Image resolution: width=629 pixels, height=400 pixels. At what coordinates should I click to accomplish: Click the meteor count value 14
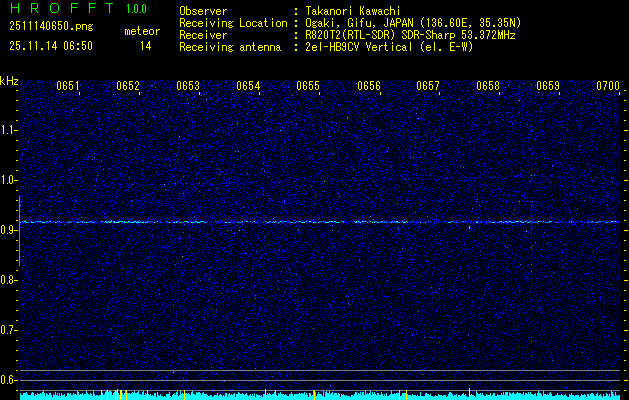coord(146,45)
